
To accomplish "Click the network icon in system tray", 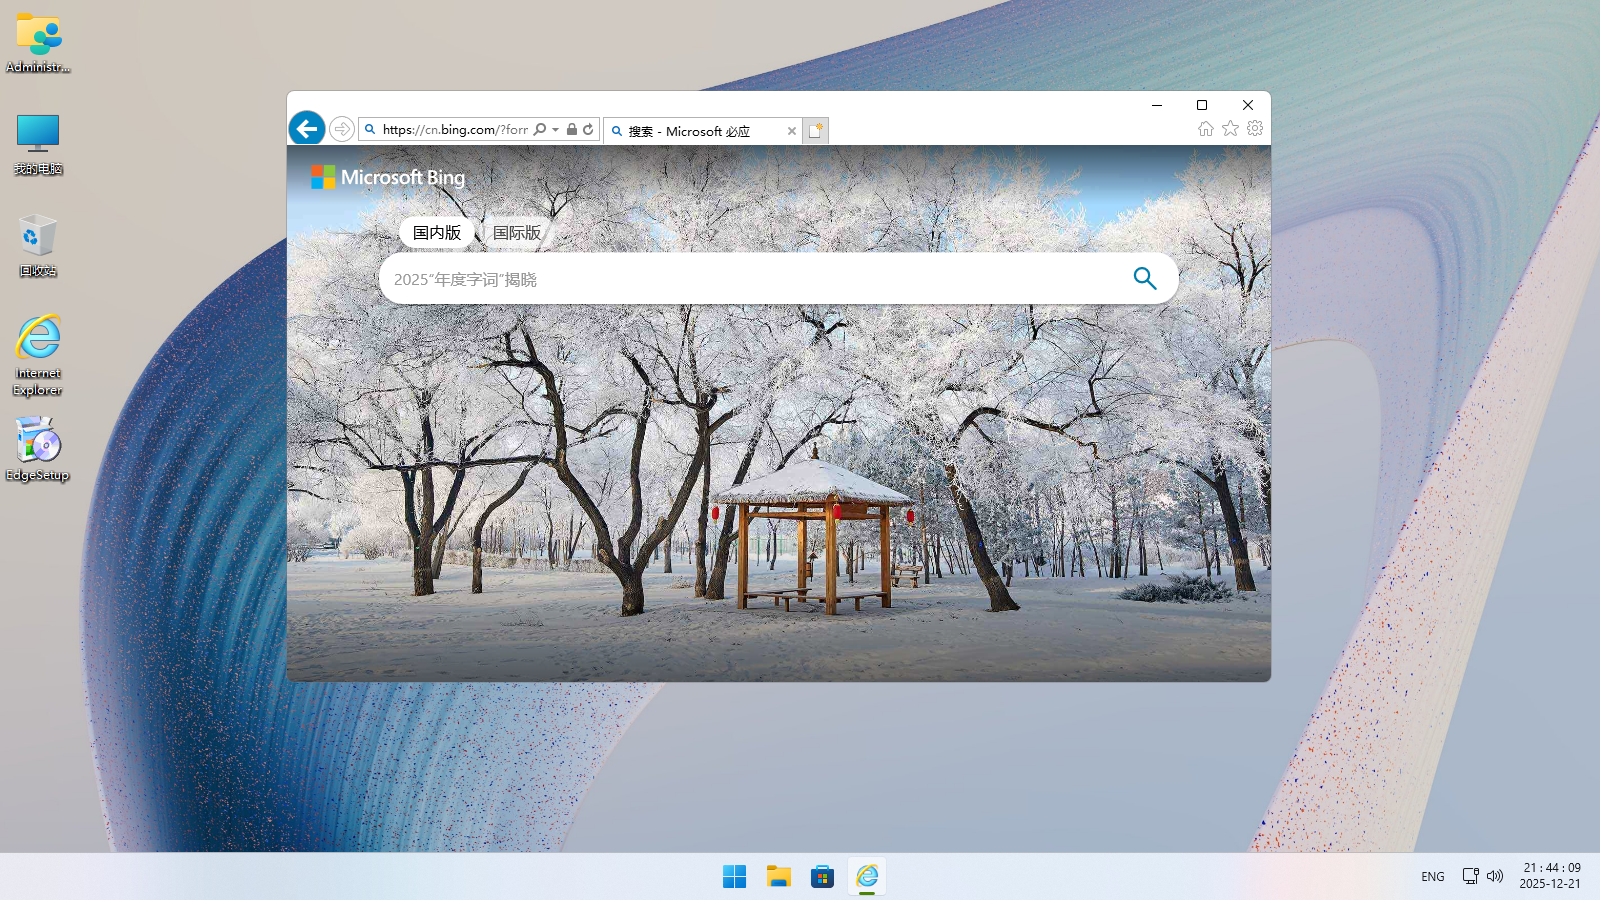I will coord(1470,876).
